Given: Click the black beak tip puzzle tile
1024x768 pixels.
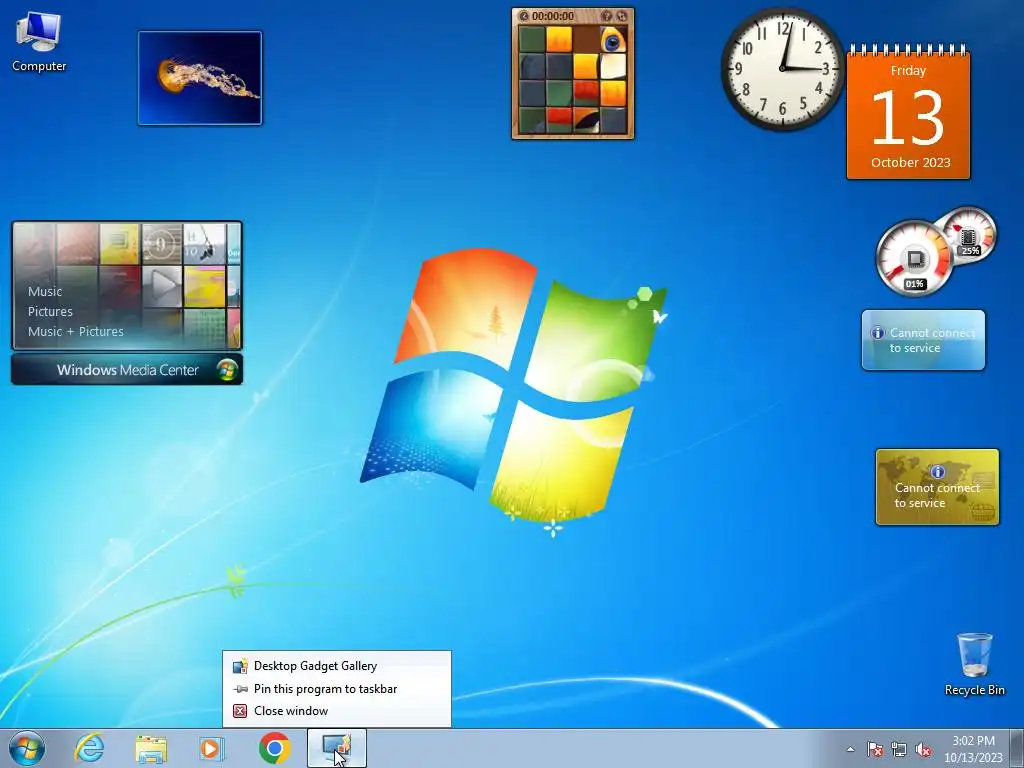Looking at the screenshot, I should tap(586, 120).
